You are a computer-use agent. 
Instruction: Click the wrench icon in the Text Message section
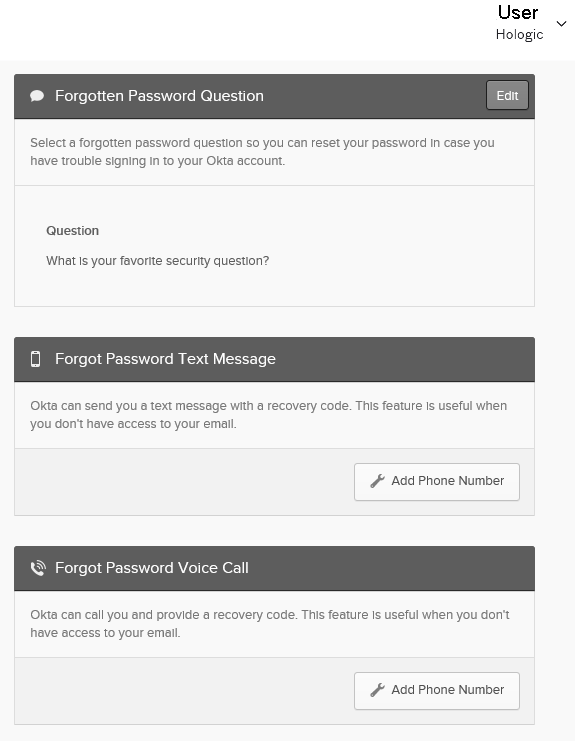coord(377,481)
